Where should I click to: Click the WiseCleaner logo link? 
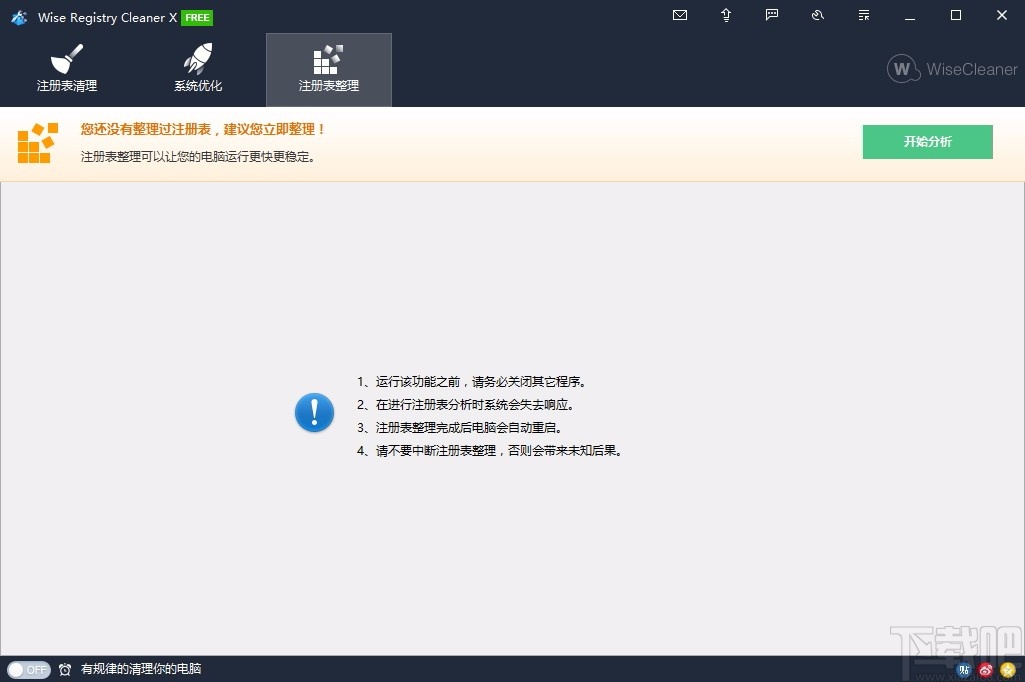pyautogui.click(x=948, y=69)
